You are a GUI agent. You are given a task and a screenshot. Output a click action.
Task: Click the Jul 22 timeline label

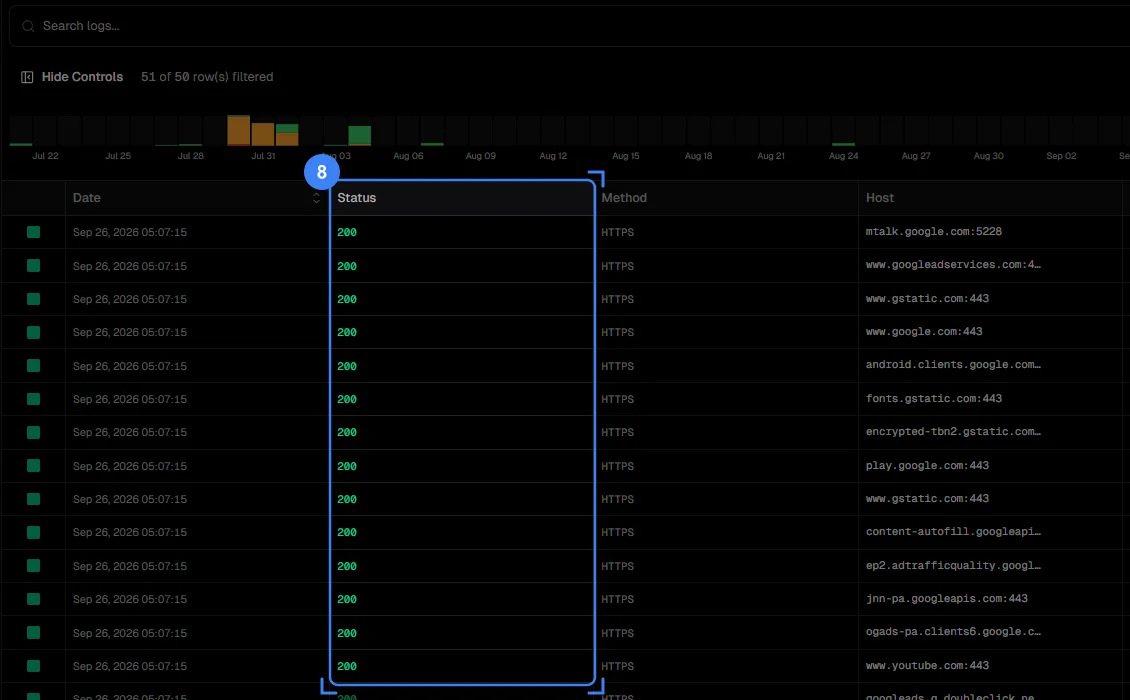(x=45, y=156)
